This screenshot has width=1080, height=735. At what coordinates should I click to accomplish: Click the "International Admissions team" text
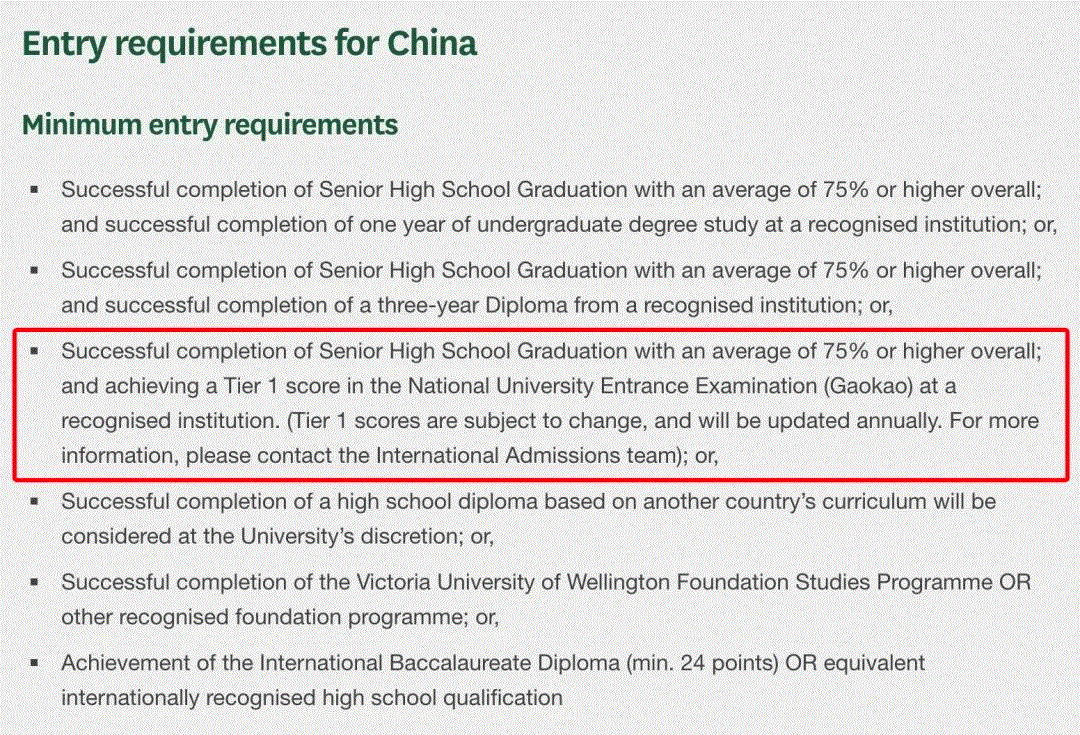click(521, 456)
